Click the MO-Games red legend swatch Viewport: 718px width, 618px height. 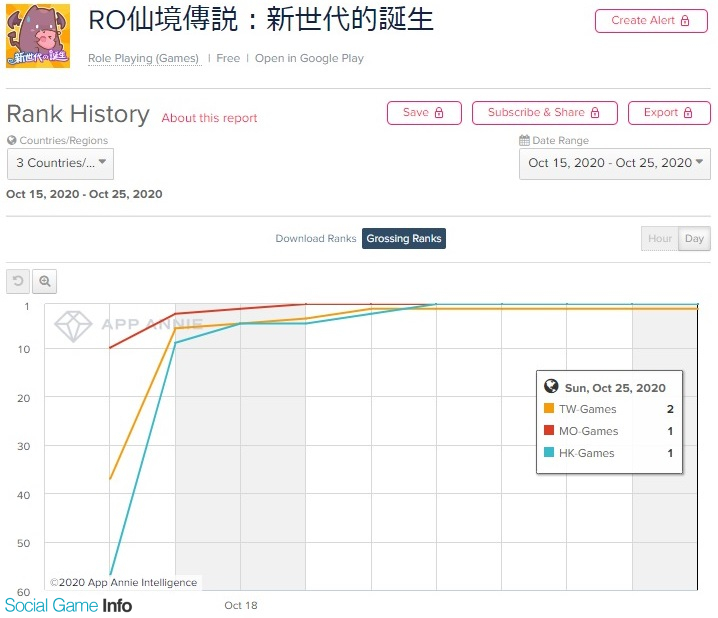click(549, 430)
